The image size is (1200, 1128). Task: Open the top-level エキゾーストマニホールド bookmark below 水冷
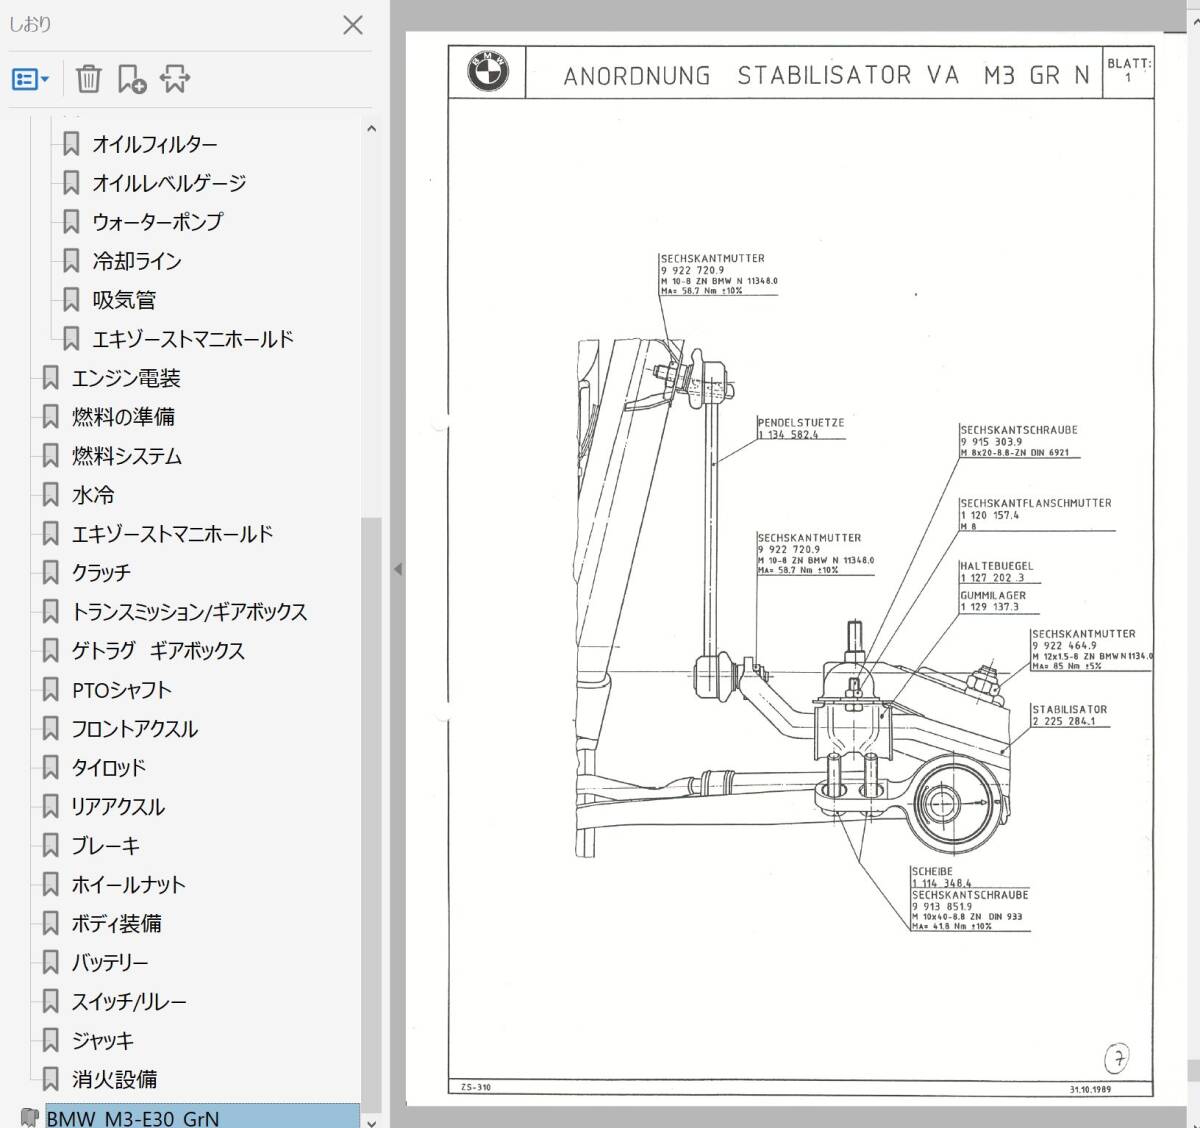click(x=172, y=534)
